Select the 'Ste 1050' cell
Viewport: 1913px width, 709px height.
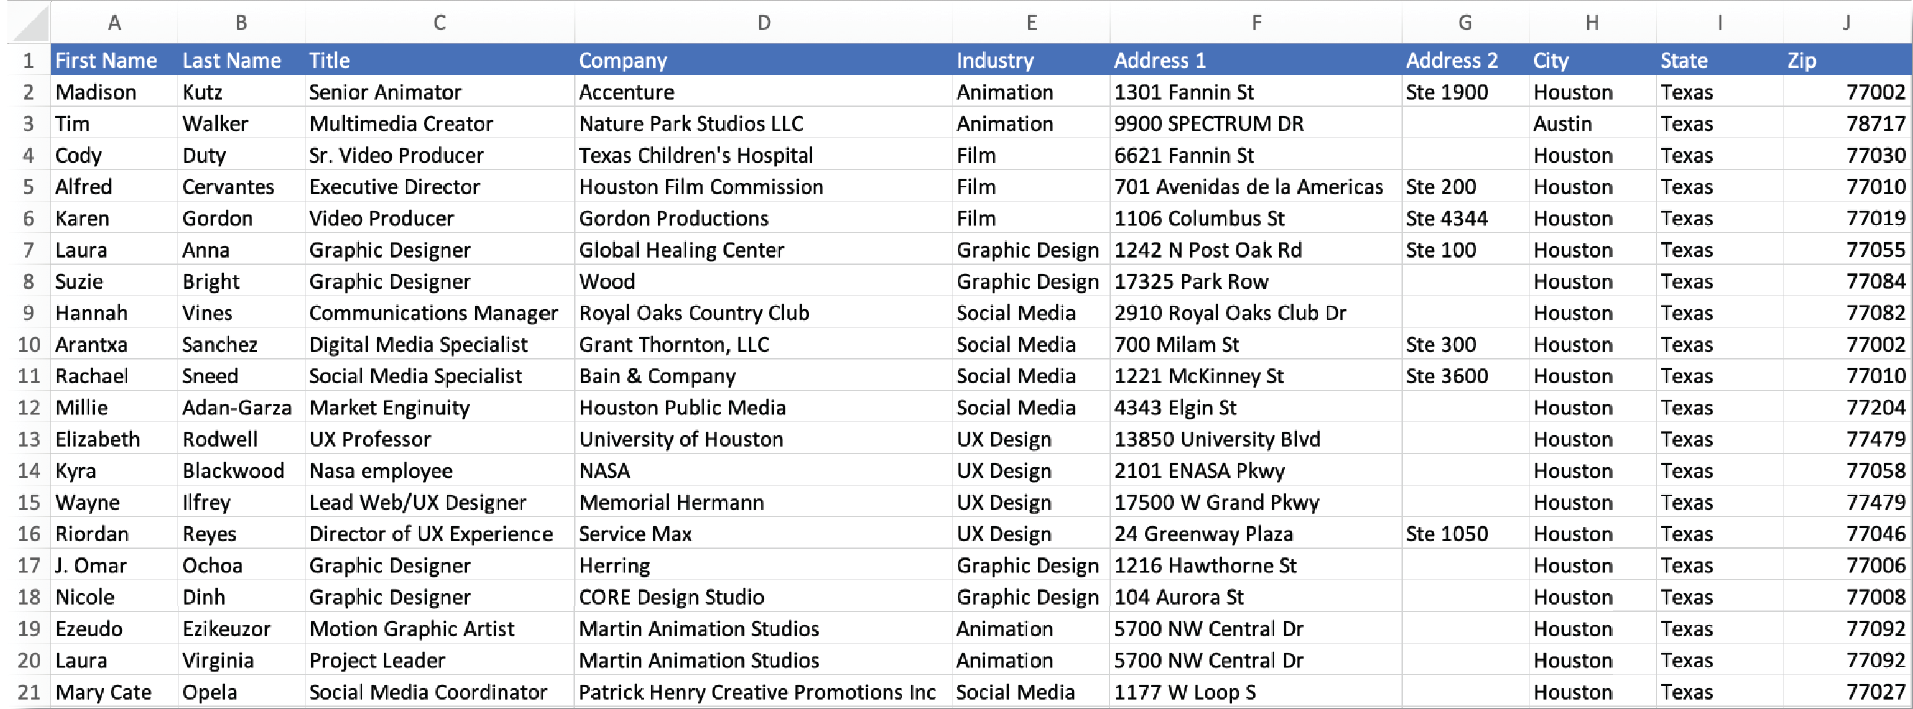1465,534
